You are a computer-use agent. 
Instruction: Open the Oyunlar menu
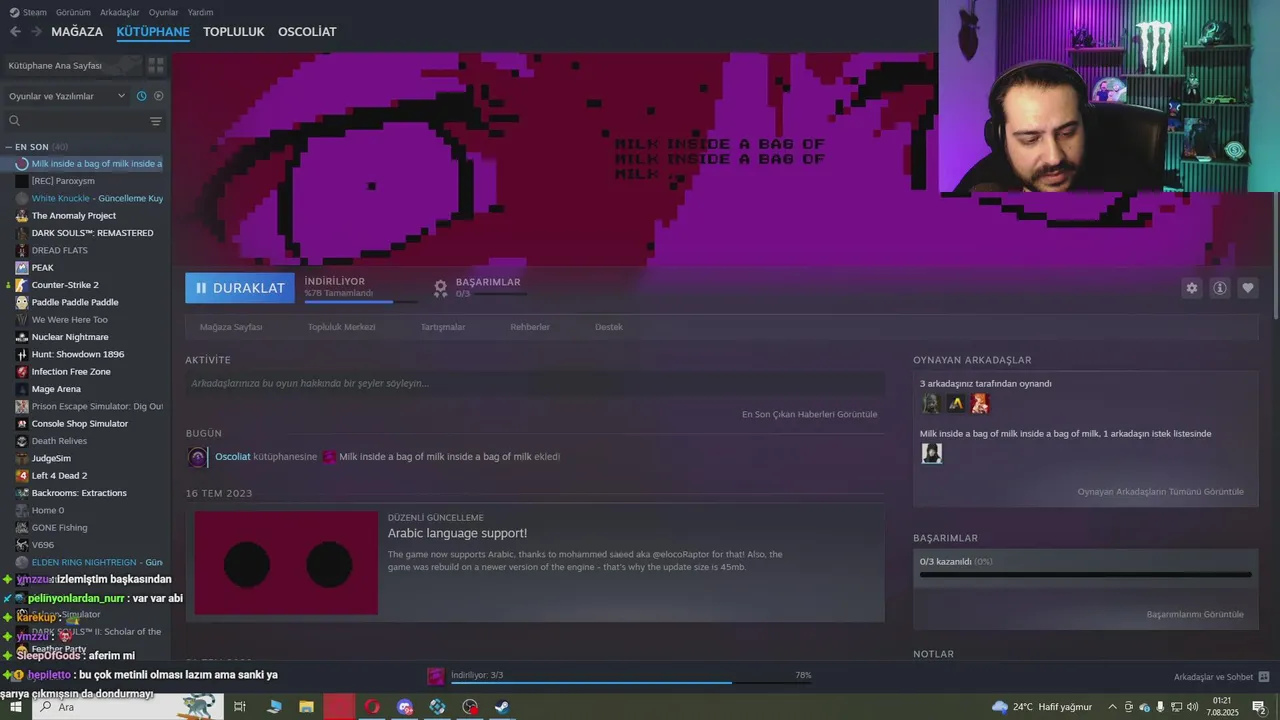click(x=163, y=12)
